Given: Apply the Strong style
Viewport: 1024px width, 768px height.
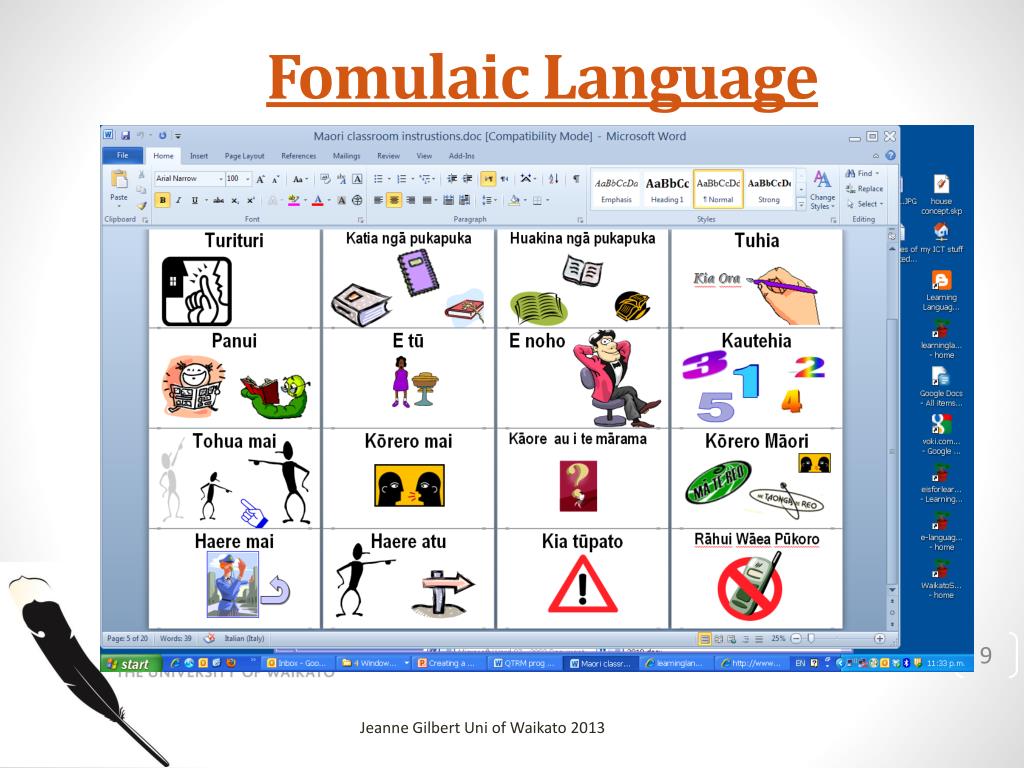Looking at the screenshot, I should point(769,189).
